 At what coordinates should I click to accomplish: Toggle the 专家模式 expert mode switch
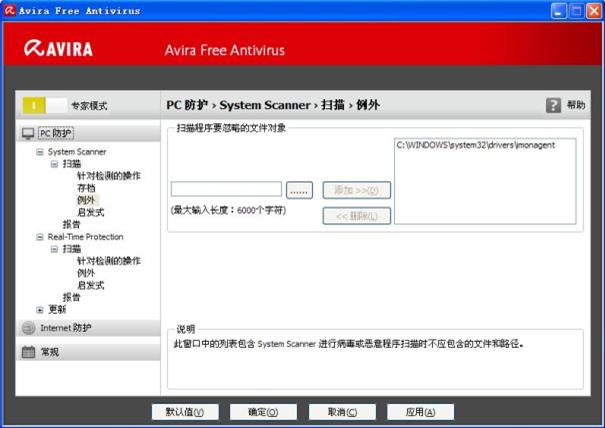[x=45, y=105]
